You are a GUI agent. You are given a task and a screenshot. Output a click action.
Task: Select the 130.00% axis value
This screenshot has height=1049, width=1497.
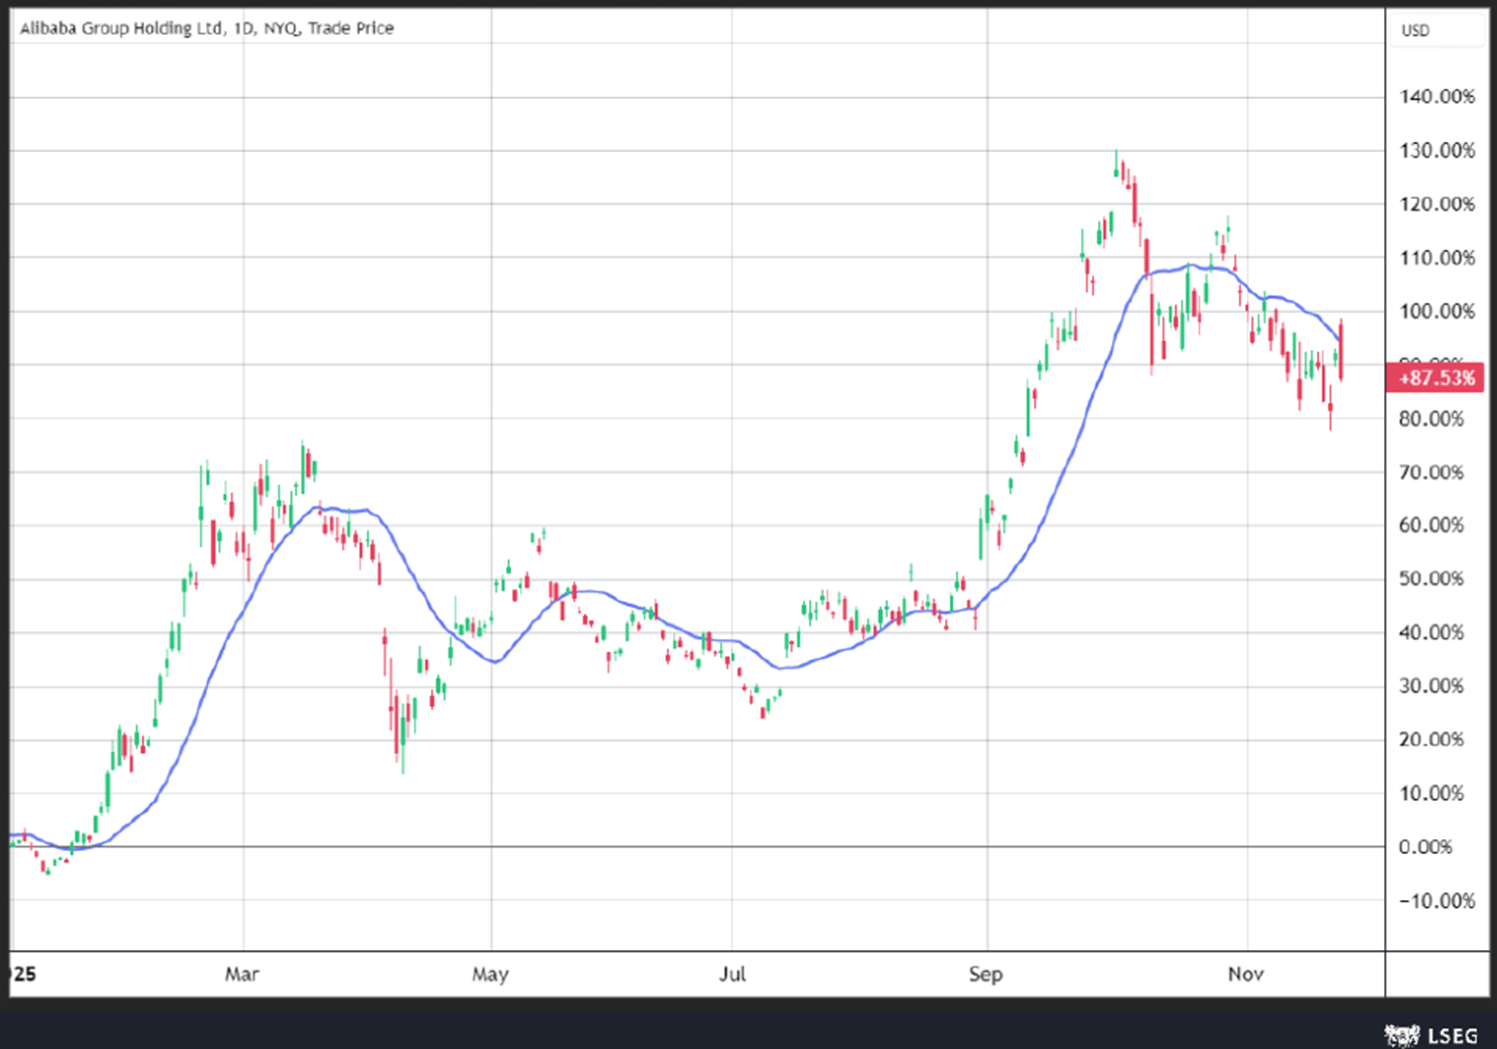coord(1437,151)
